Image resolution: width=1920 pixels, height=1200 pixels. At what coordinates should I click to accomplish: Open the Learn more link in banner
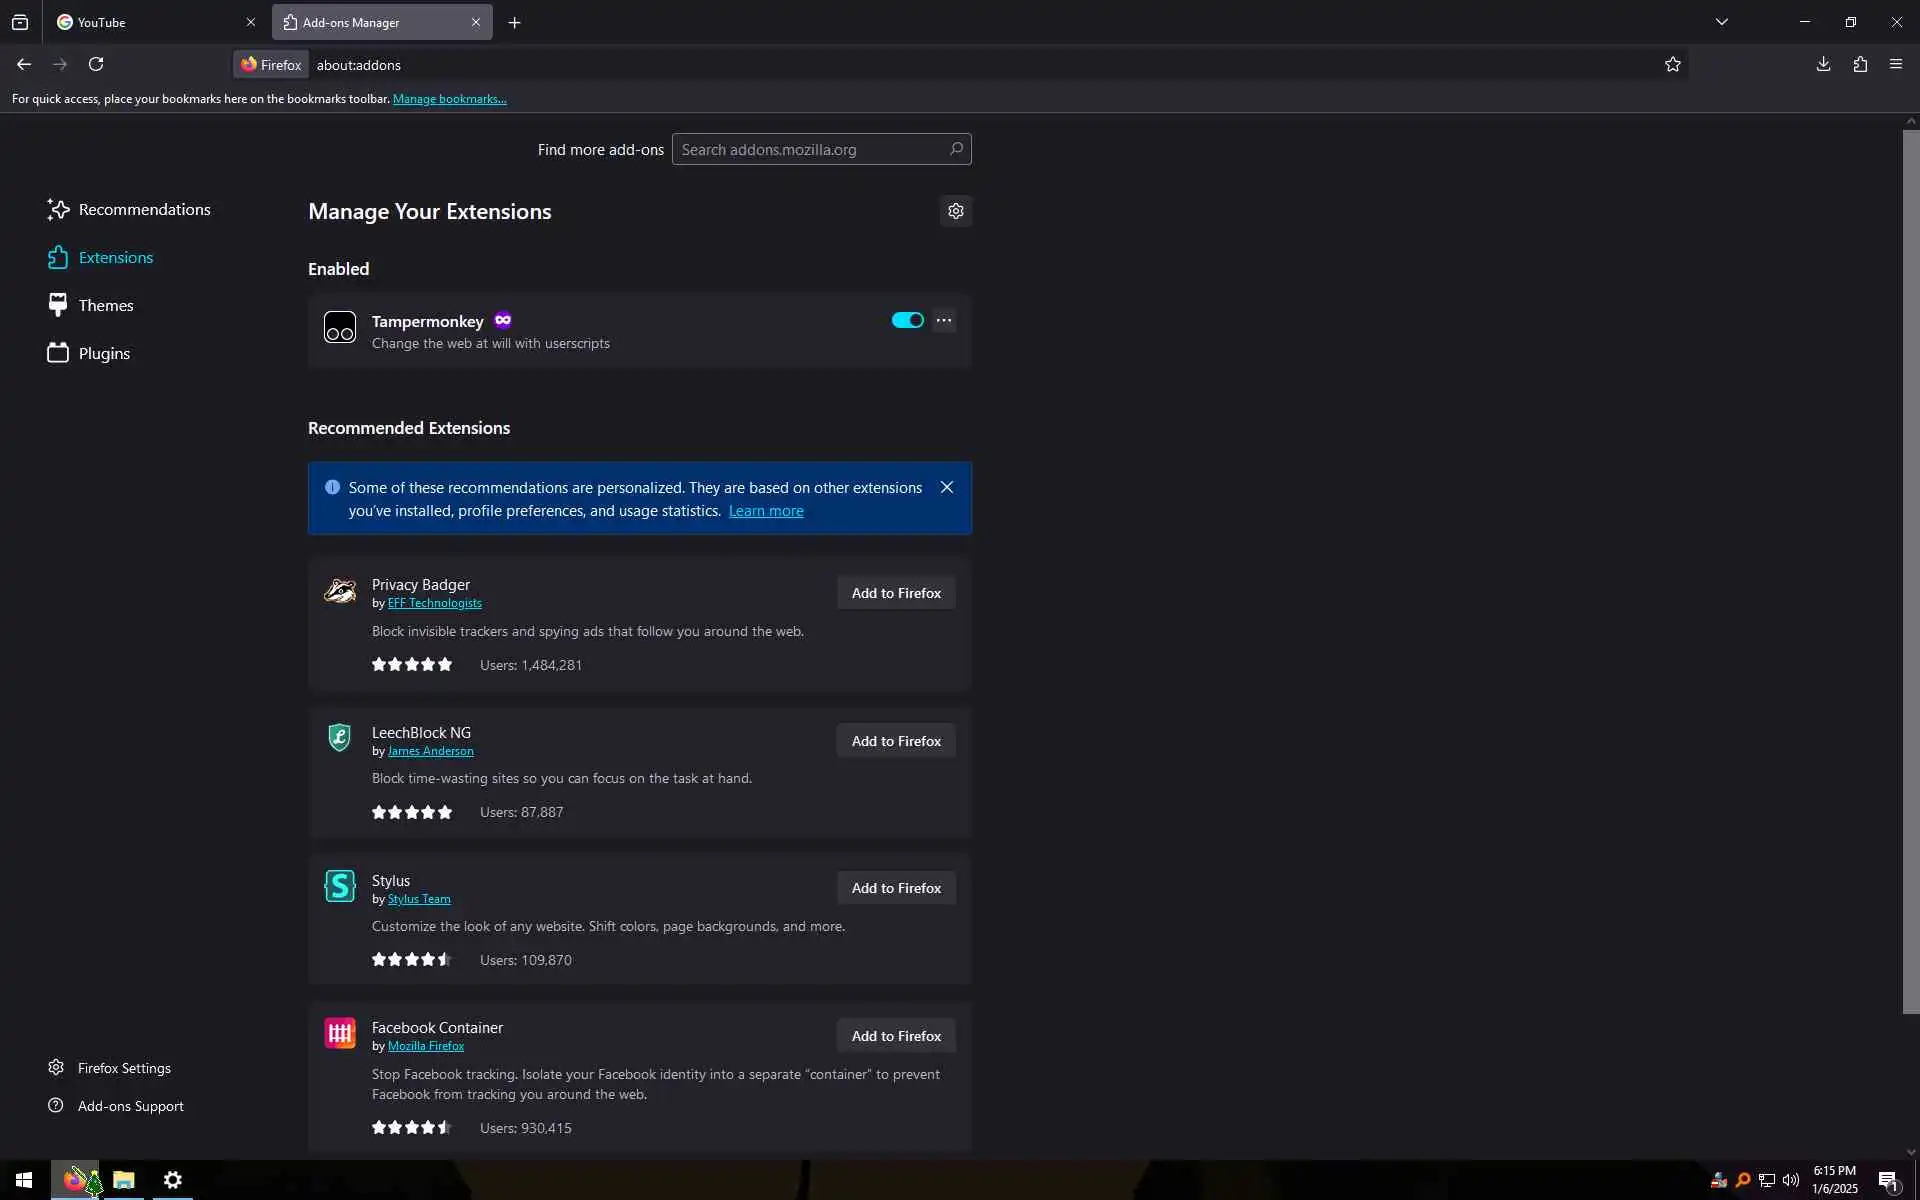click(765, 511)
